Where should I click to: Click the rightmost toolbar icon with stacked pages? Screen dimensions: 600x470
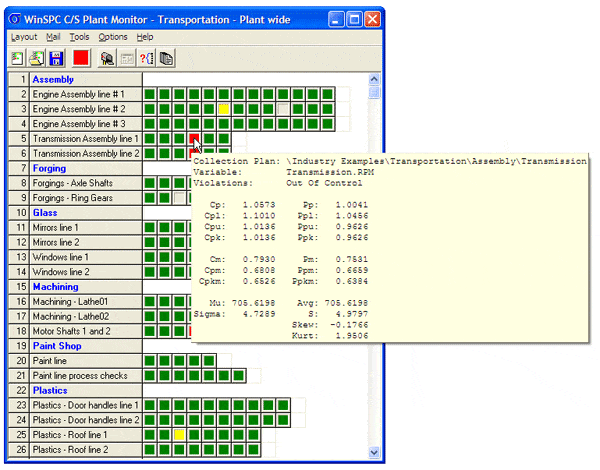point(166,57)
